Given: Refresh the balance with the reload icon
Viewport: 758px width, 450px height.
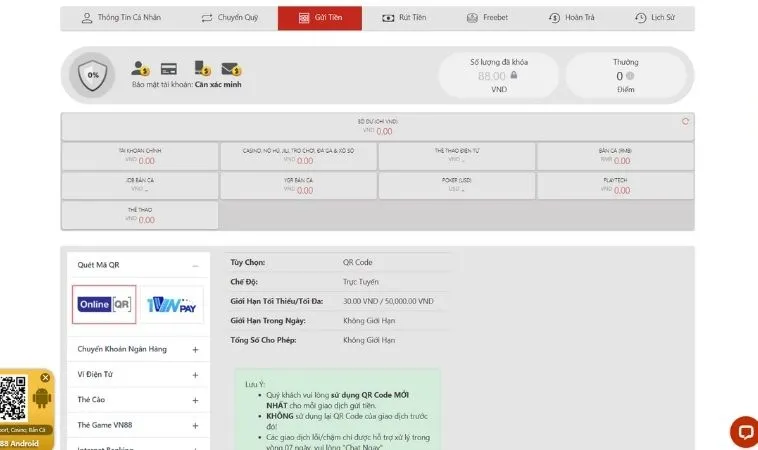Looking at the screenshot, I should 685,121.
